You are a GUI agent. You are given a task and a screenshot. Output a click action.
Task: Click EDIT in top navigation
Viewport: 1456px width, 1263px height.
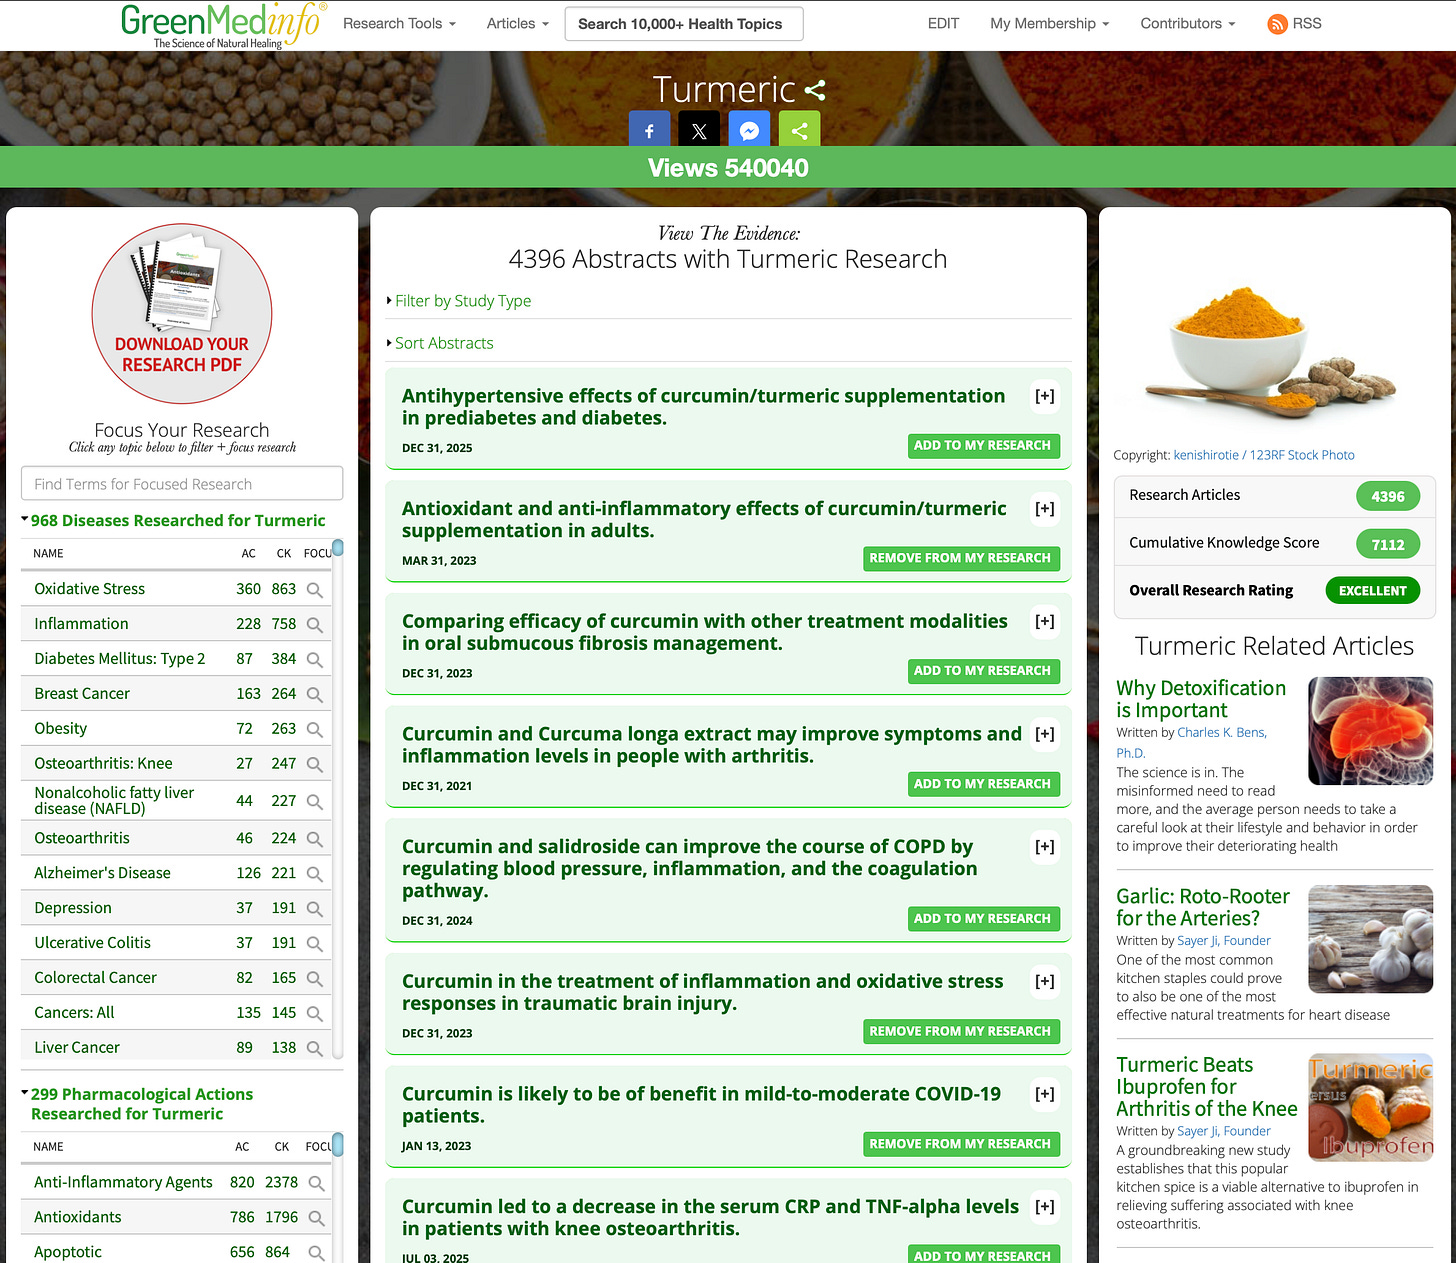click(x=943, y=24)
